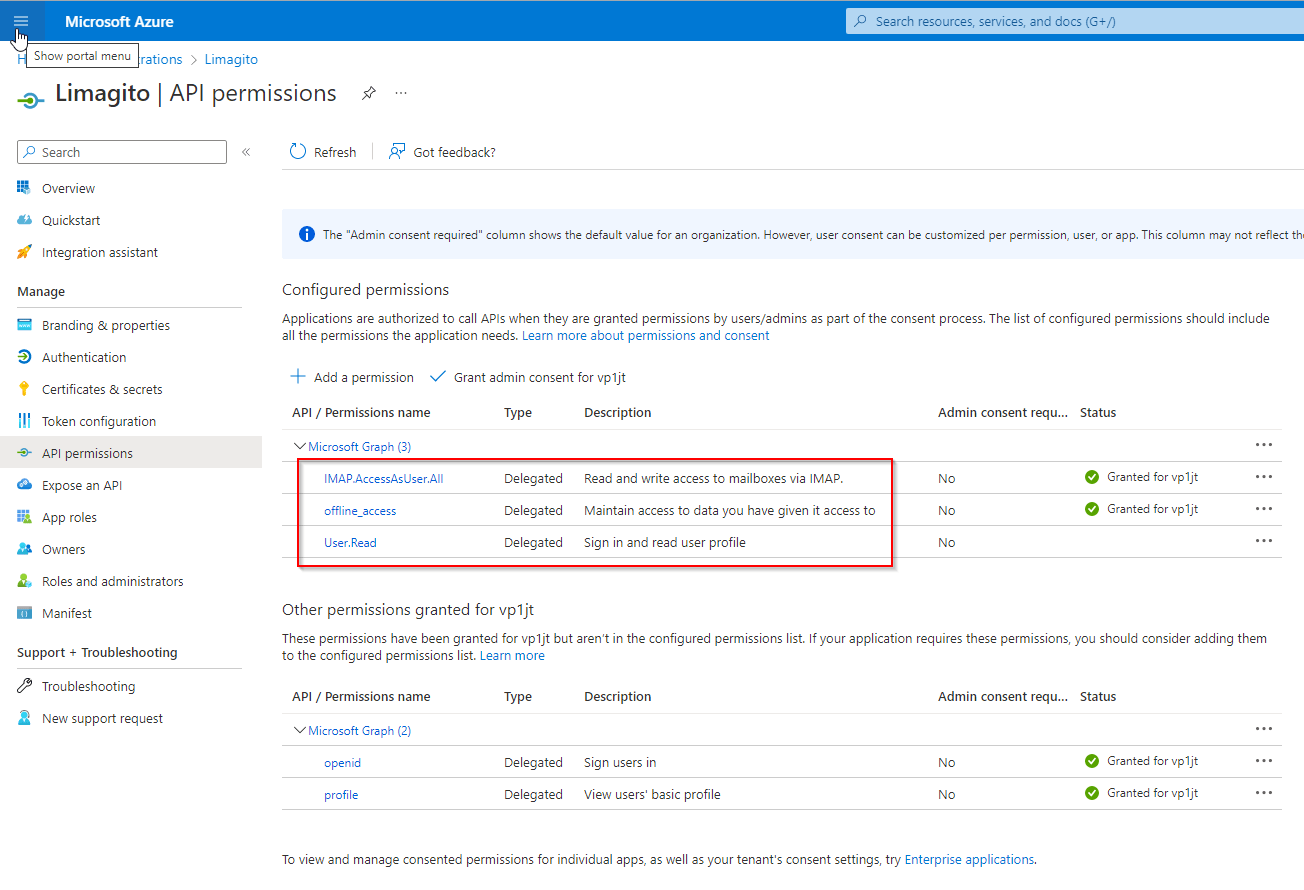Pin the Limagito API permissions page
The height and width of the screenshot is (890, 1304).
(x=369, y=93)
